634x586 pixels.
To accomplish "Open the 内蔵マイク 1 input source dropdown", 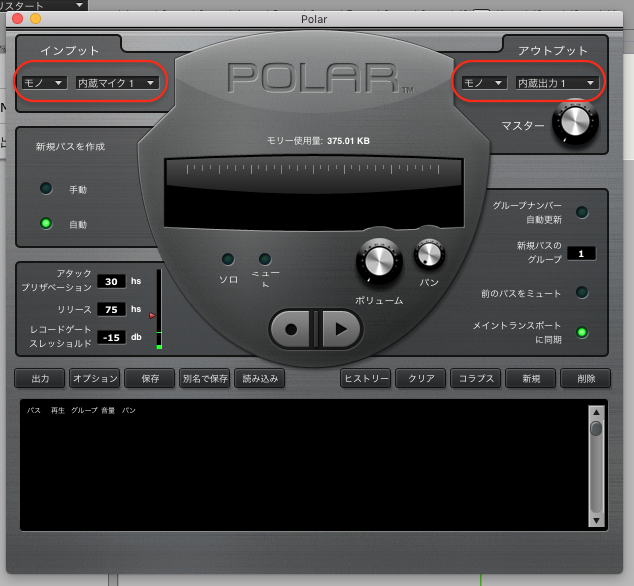I will point(117,83).
